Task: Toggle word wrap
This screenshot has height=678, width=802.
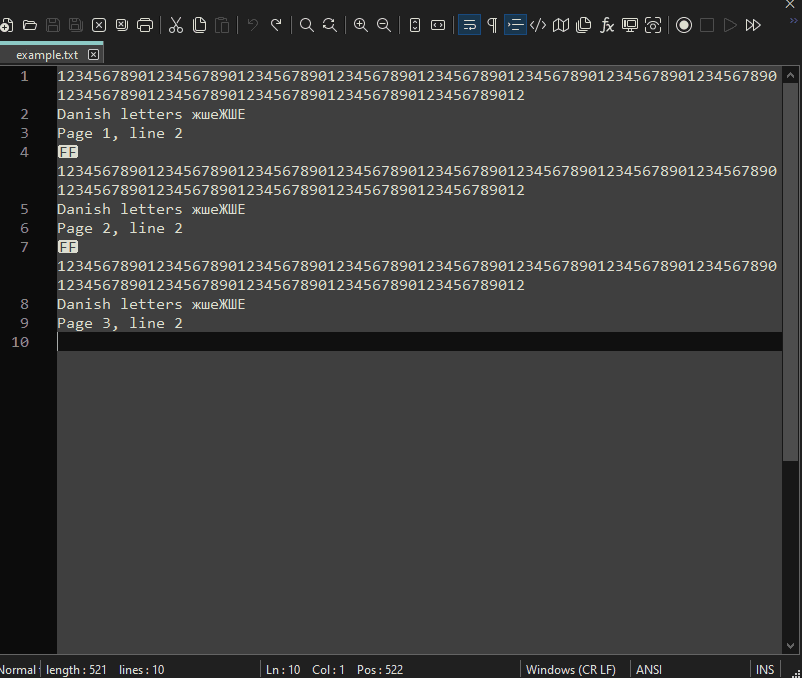Action: click(x=470, y=25)
